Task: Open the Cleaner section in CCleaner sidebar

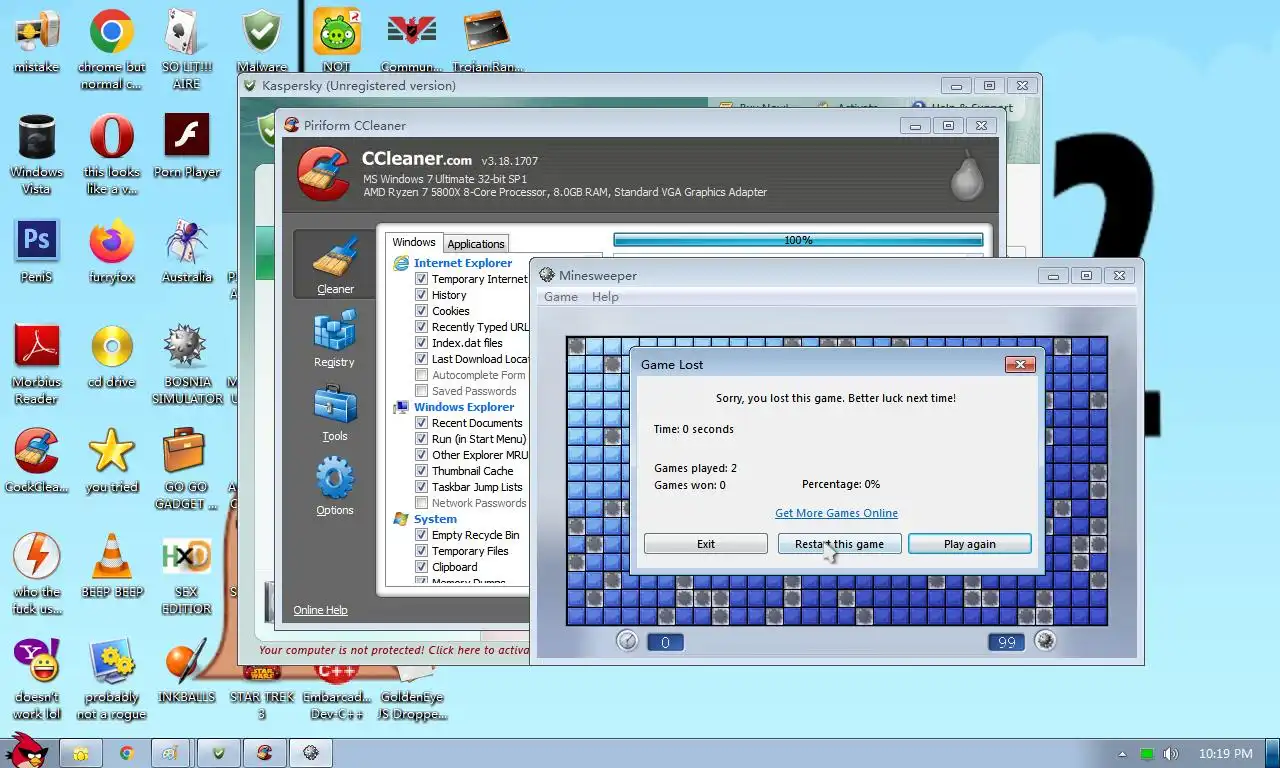Action: pos(335,264)
